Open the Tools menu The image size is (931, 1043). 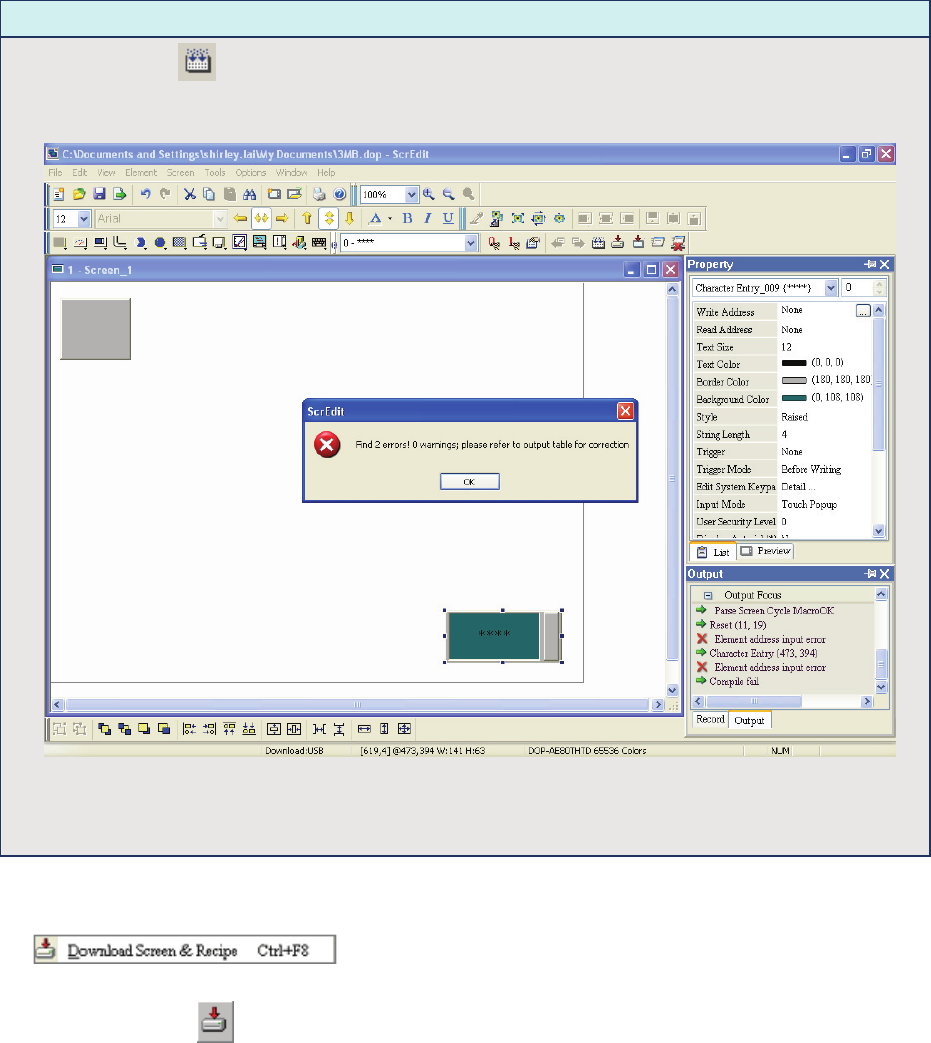215,173
